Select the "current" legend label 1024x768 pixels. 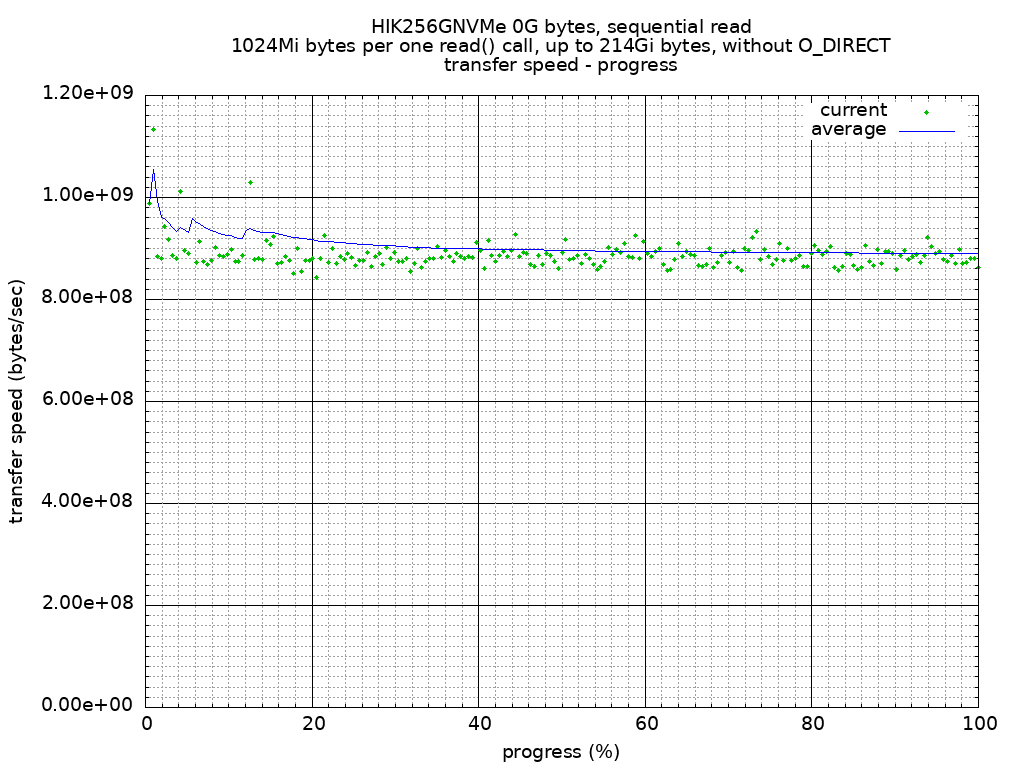coord(853,110)
